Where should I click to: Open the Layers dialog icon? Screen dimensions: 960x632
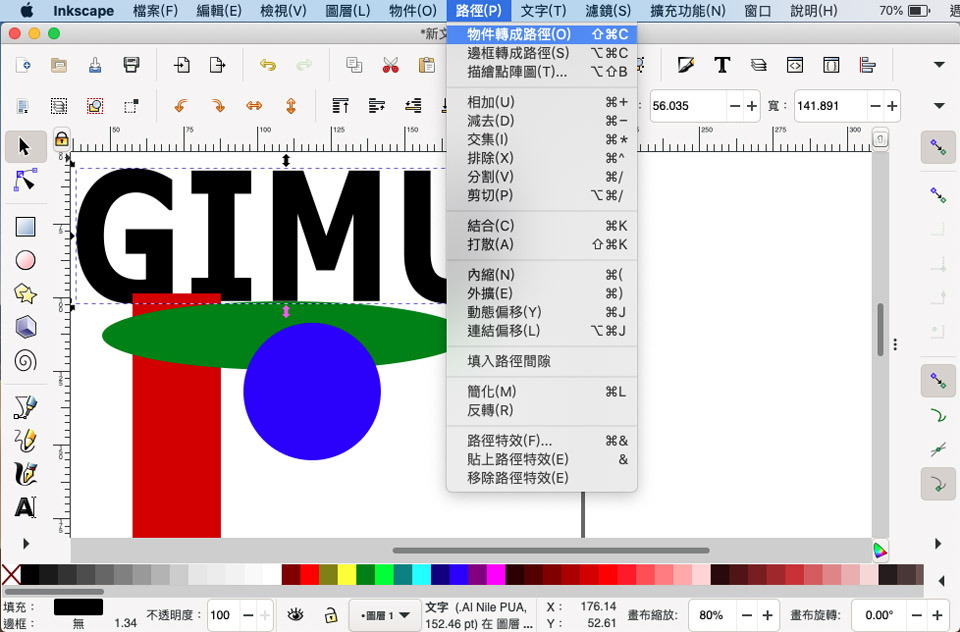click(x=759, y=65)
